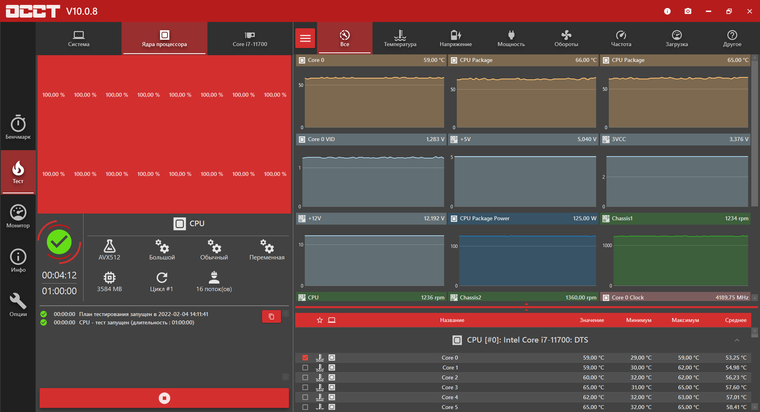Viewport: 760px width, 412px height.
Task: Check the Core 4 sensor checkbox
Action: click(305, 397)
